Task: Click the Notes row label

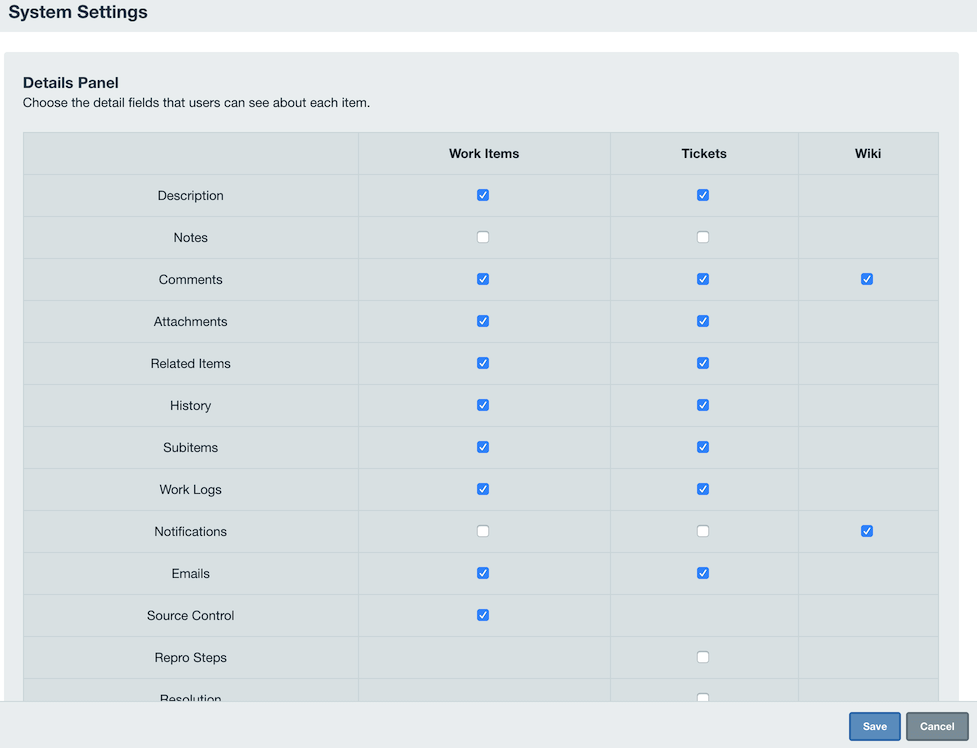Action: [191, 237]
